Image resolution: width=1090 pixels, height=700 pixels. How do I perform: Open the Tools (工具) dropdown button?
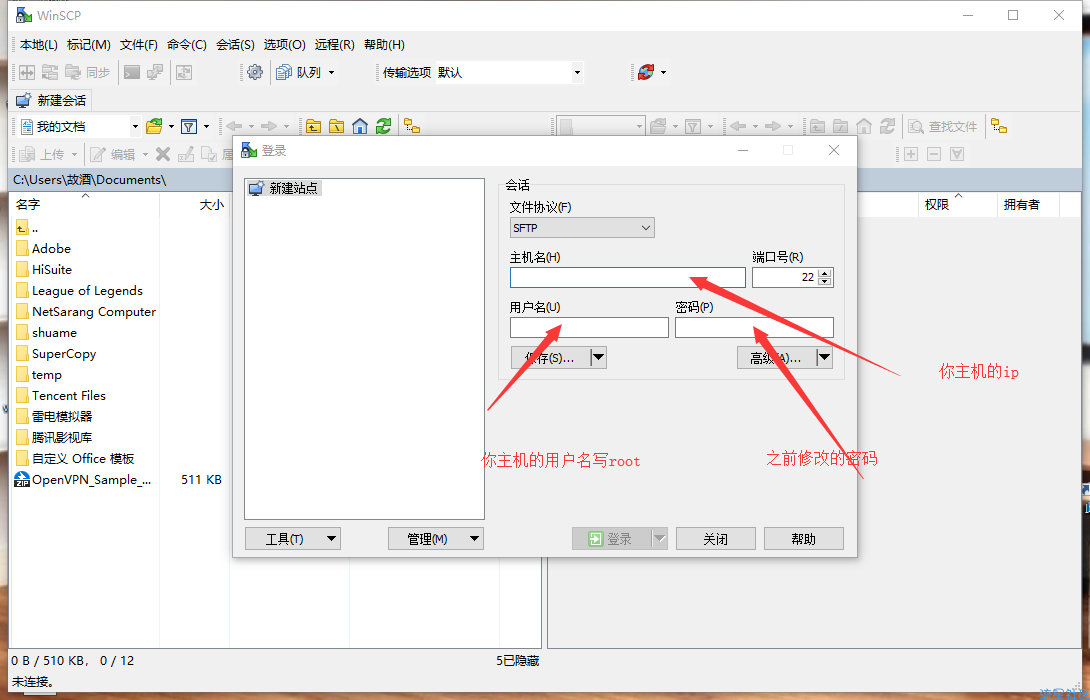(x=293, y=539)
